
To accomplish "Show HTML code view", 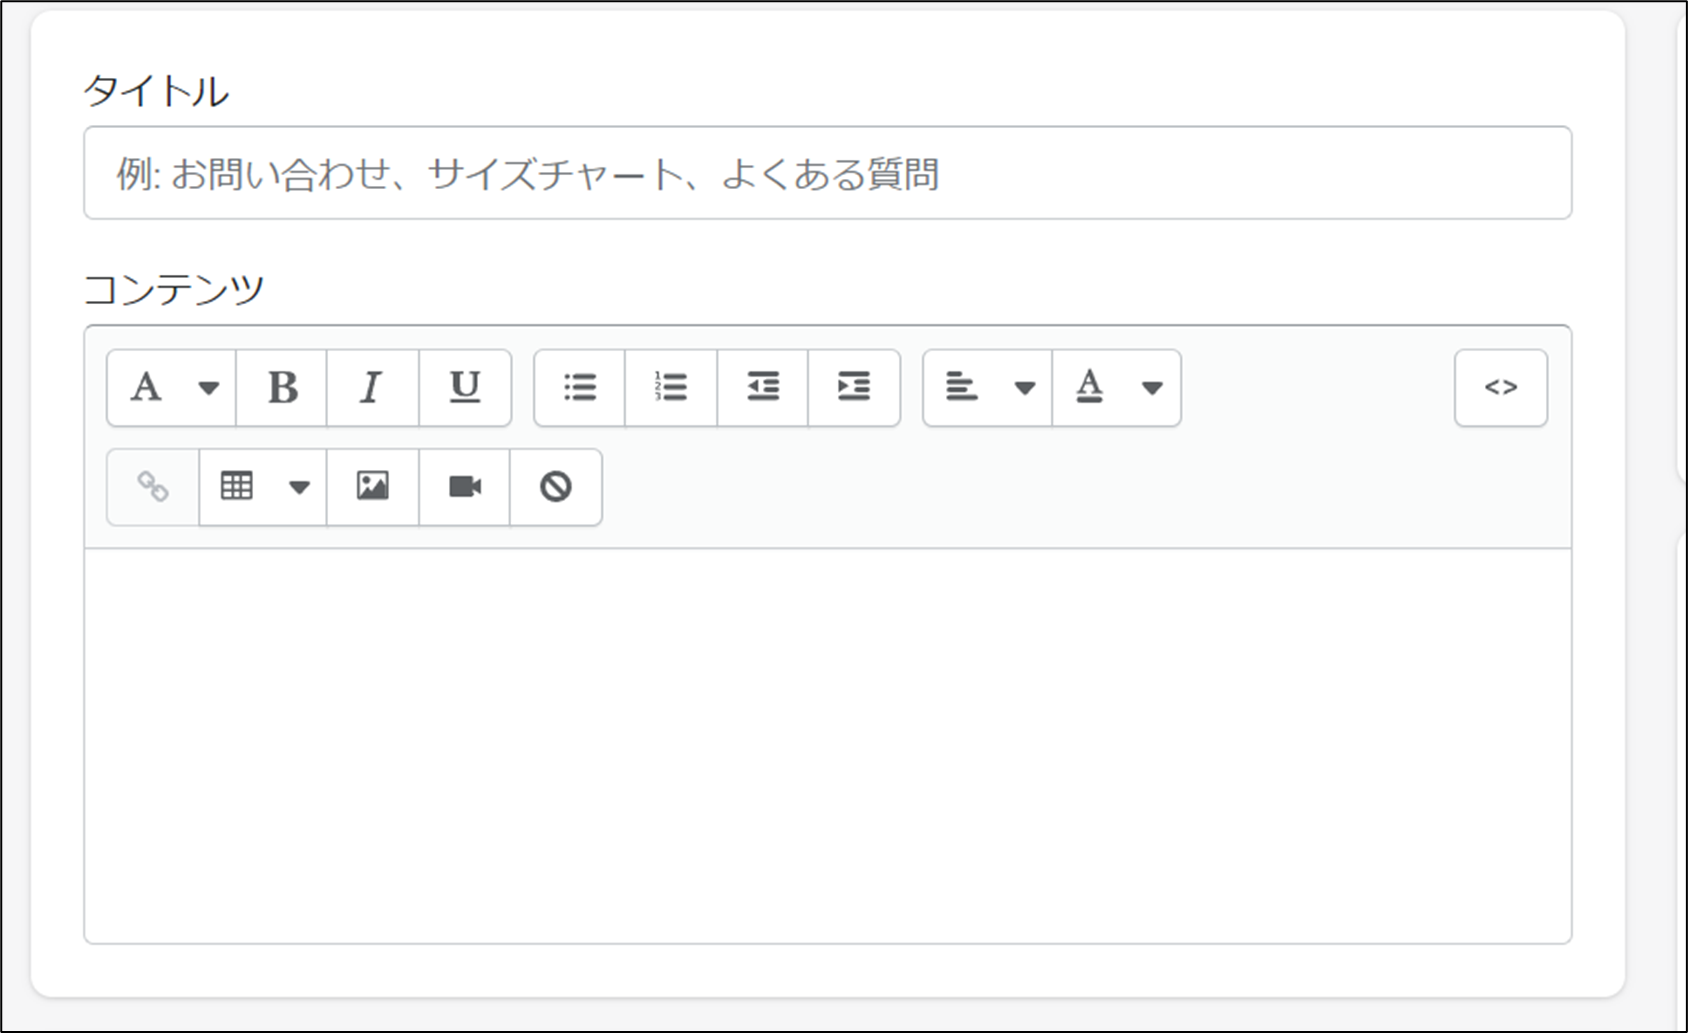I will tap(1501, 388).
